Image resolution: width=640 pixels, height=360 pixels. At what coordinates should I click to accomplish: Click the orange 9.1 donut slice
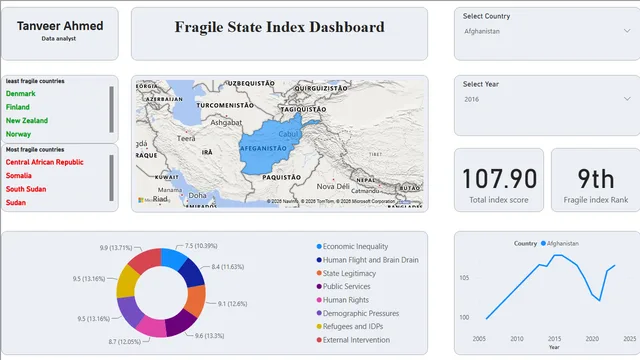tap(196, 300)
